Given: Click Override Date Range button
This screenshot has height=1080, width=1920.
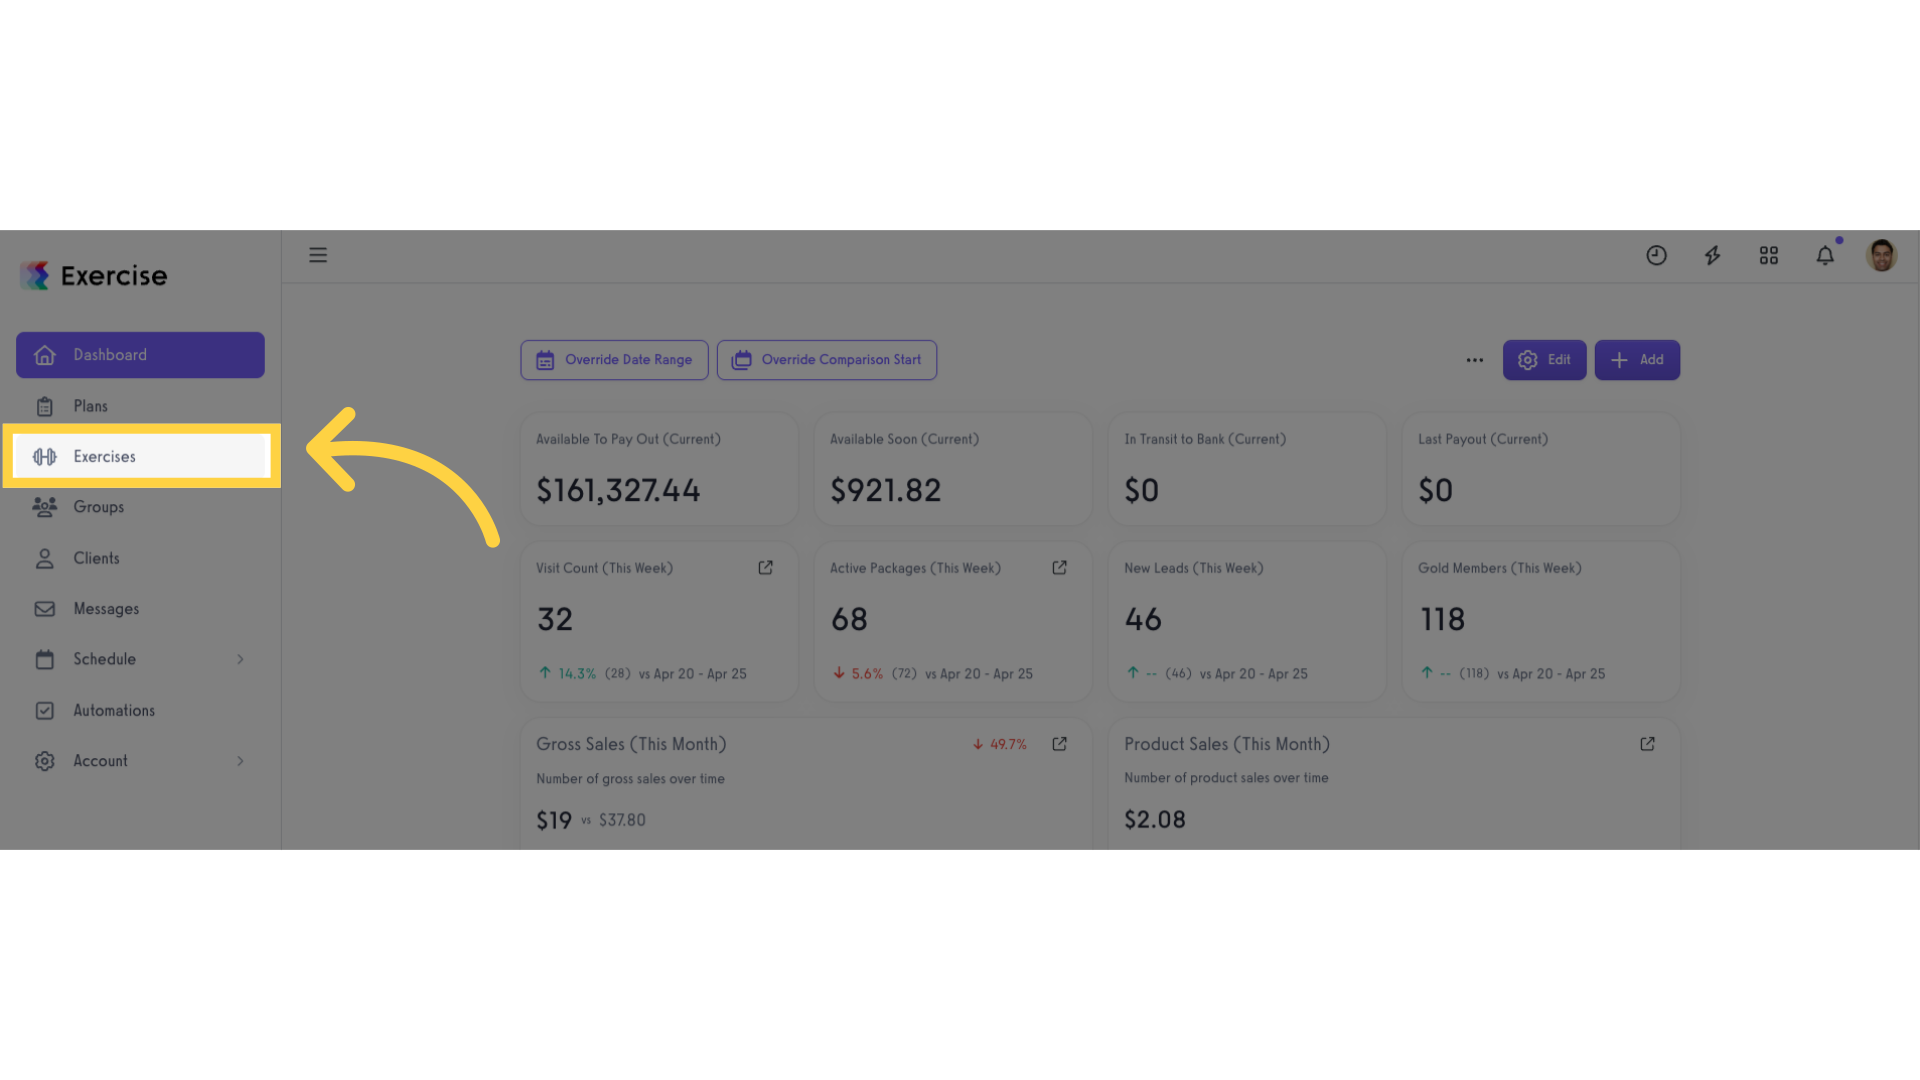Looking at the screenshot, I should click(x=614, y=360).
